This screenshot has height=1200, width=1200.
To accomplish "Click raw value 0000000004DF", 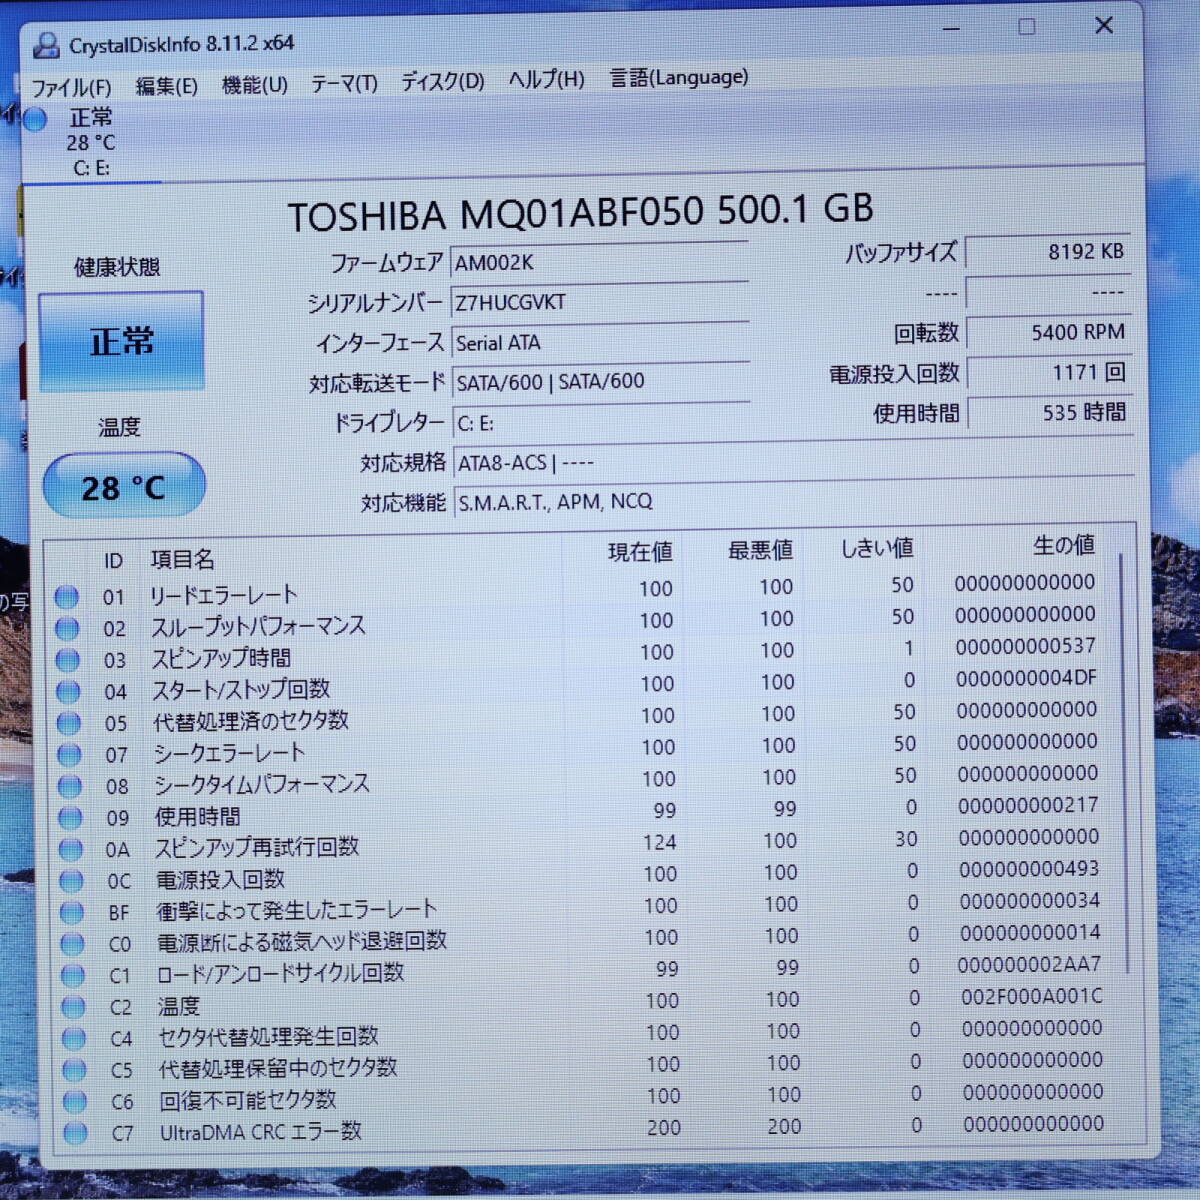I will [x=1026, y=678].
